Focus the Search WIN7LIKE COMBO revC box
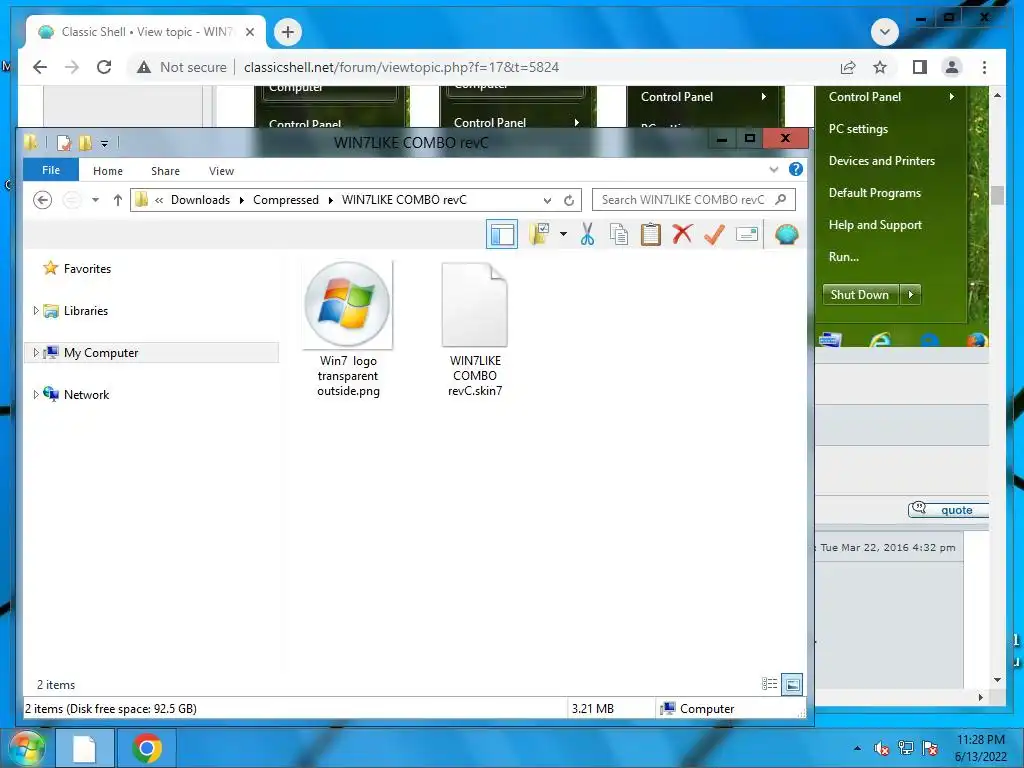This screenshot has height=768, width=1024. tap(694, 200)
